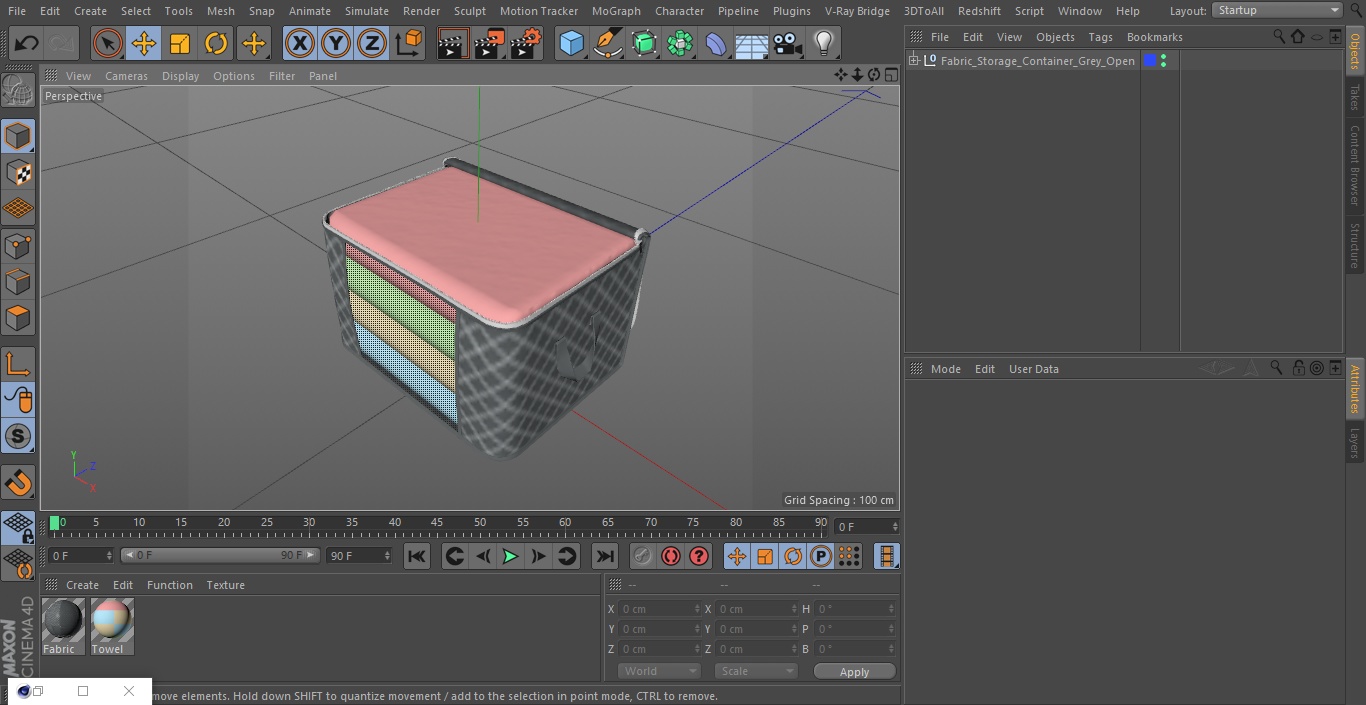Click the end frame field 90 F

[x=358, y=555]
